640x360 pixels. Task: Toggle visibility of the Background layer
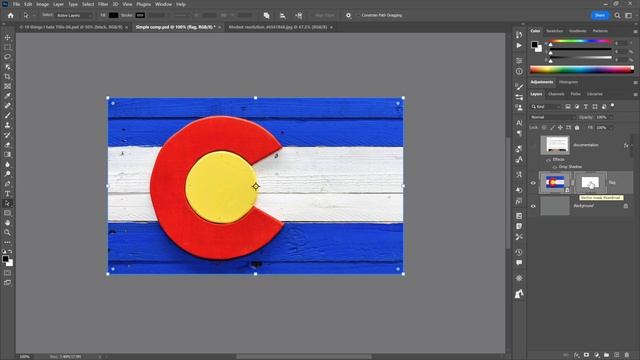(x=533, y=206)
